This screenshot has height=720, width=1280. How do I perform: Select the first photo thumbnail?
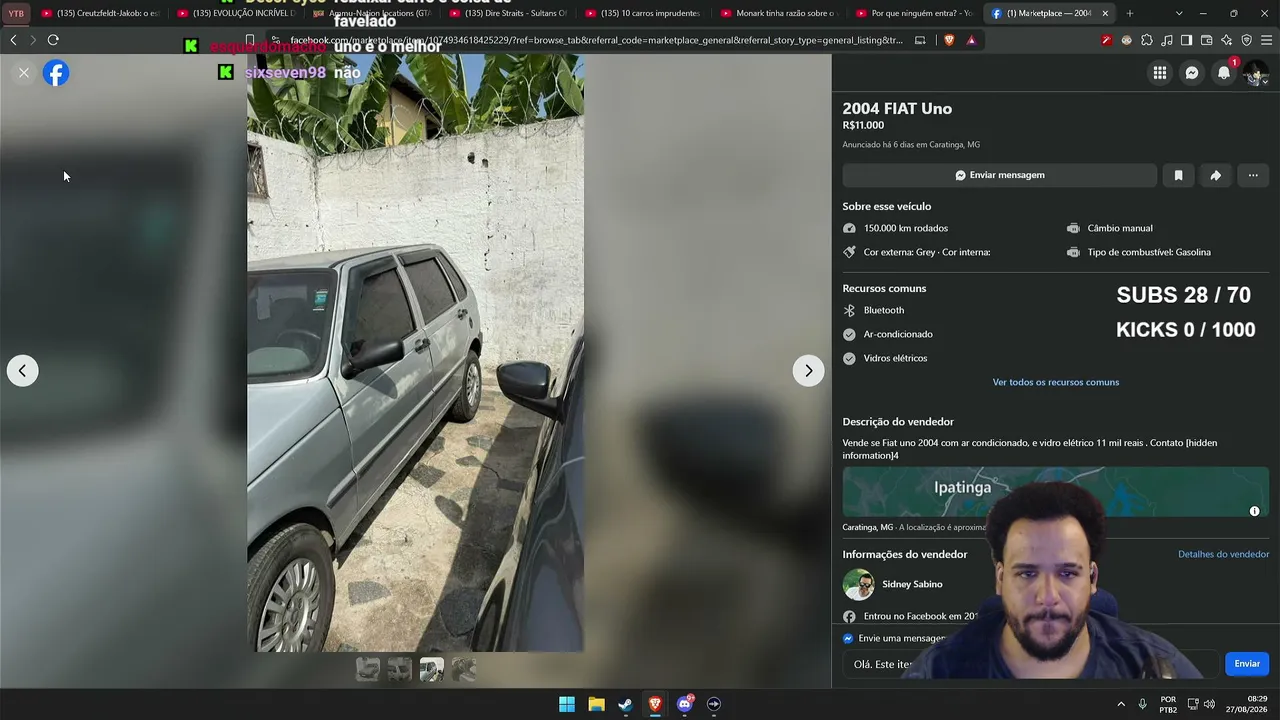coord(368,669)
